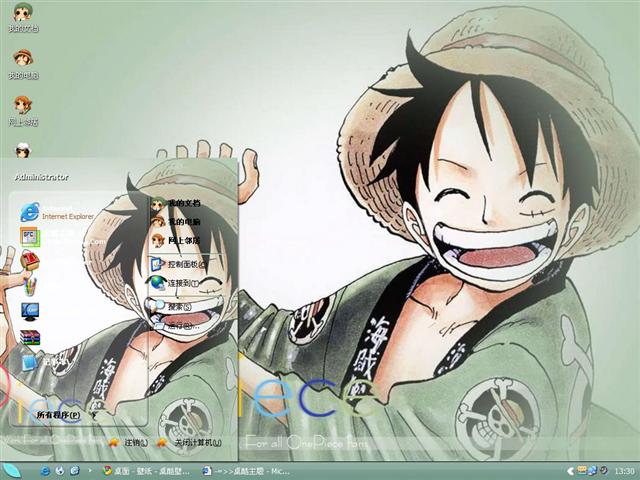Image resolution: width=640 pixels, height=480 pixels.
Task: Click the leaf-shaped Start button
Action: [x=11, y=471]
